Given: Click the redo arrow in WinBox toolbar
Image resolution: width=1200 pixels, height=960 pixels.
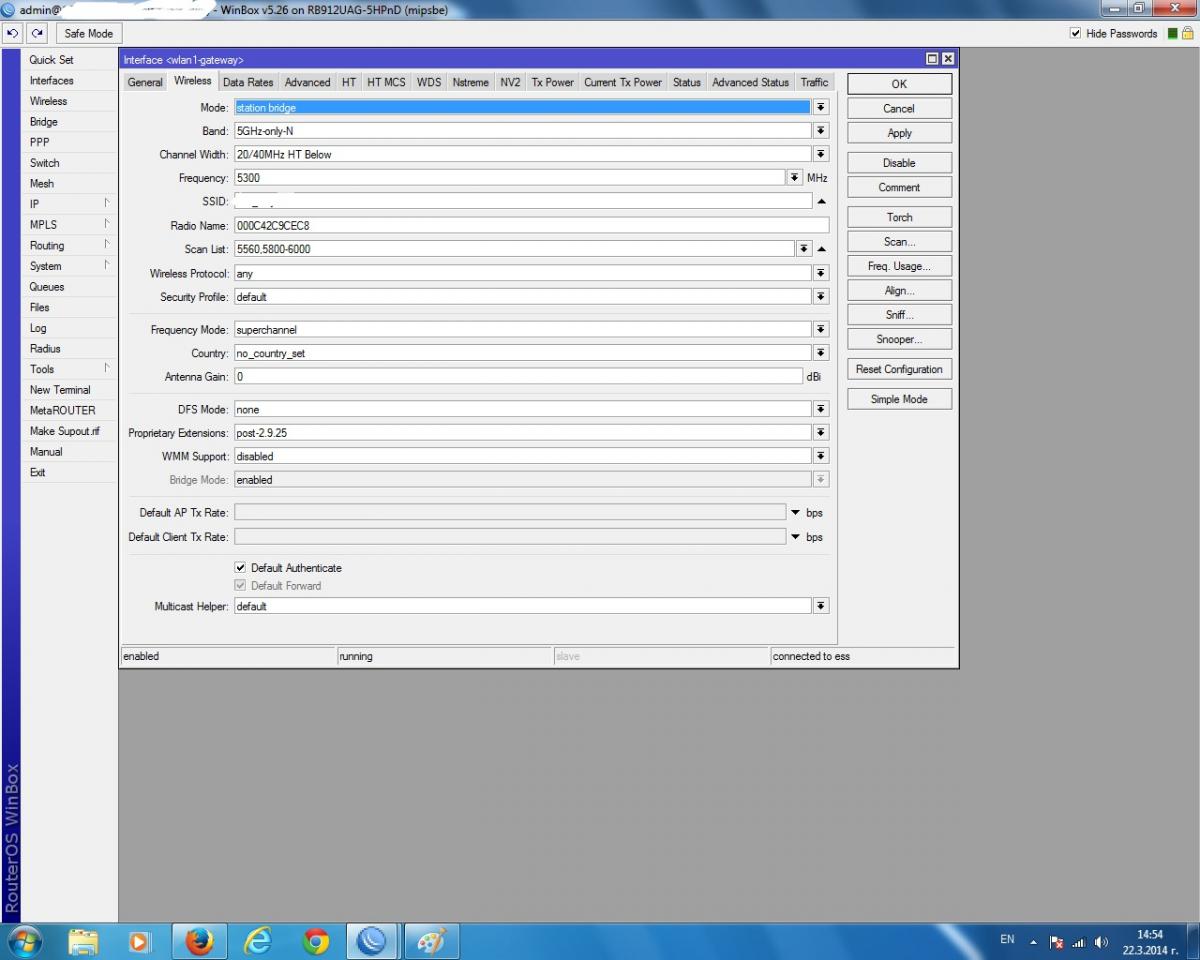Looking at the screenshot, I should (x=38, y=33).
